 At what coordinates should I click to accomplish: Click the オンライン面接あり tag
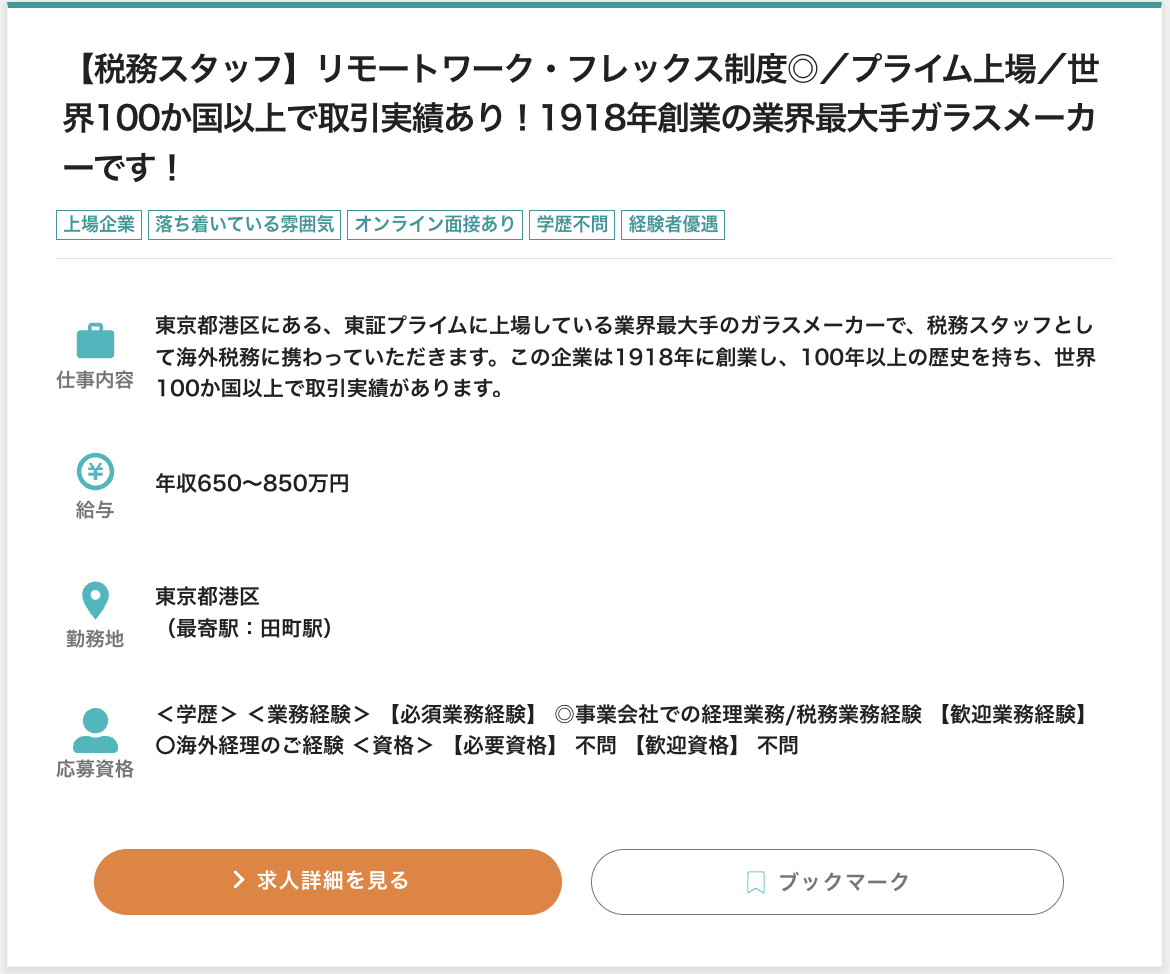point(435,224)
